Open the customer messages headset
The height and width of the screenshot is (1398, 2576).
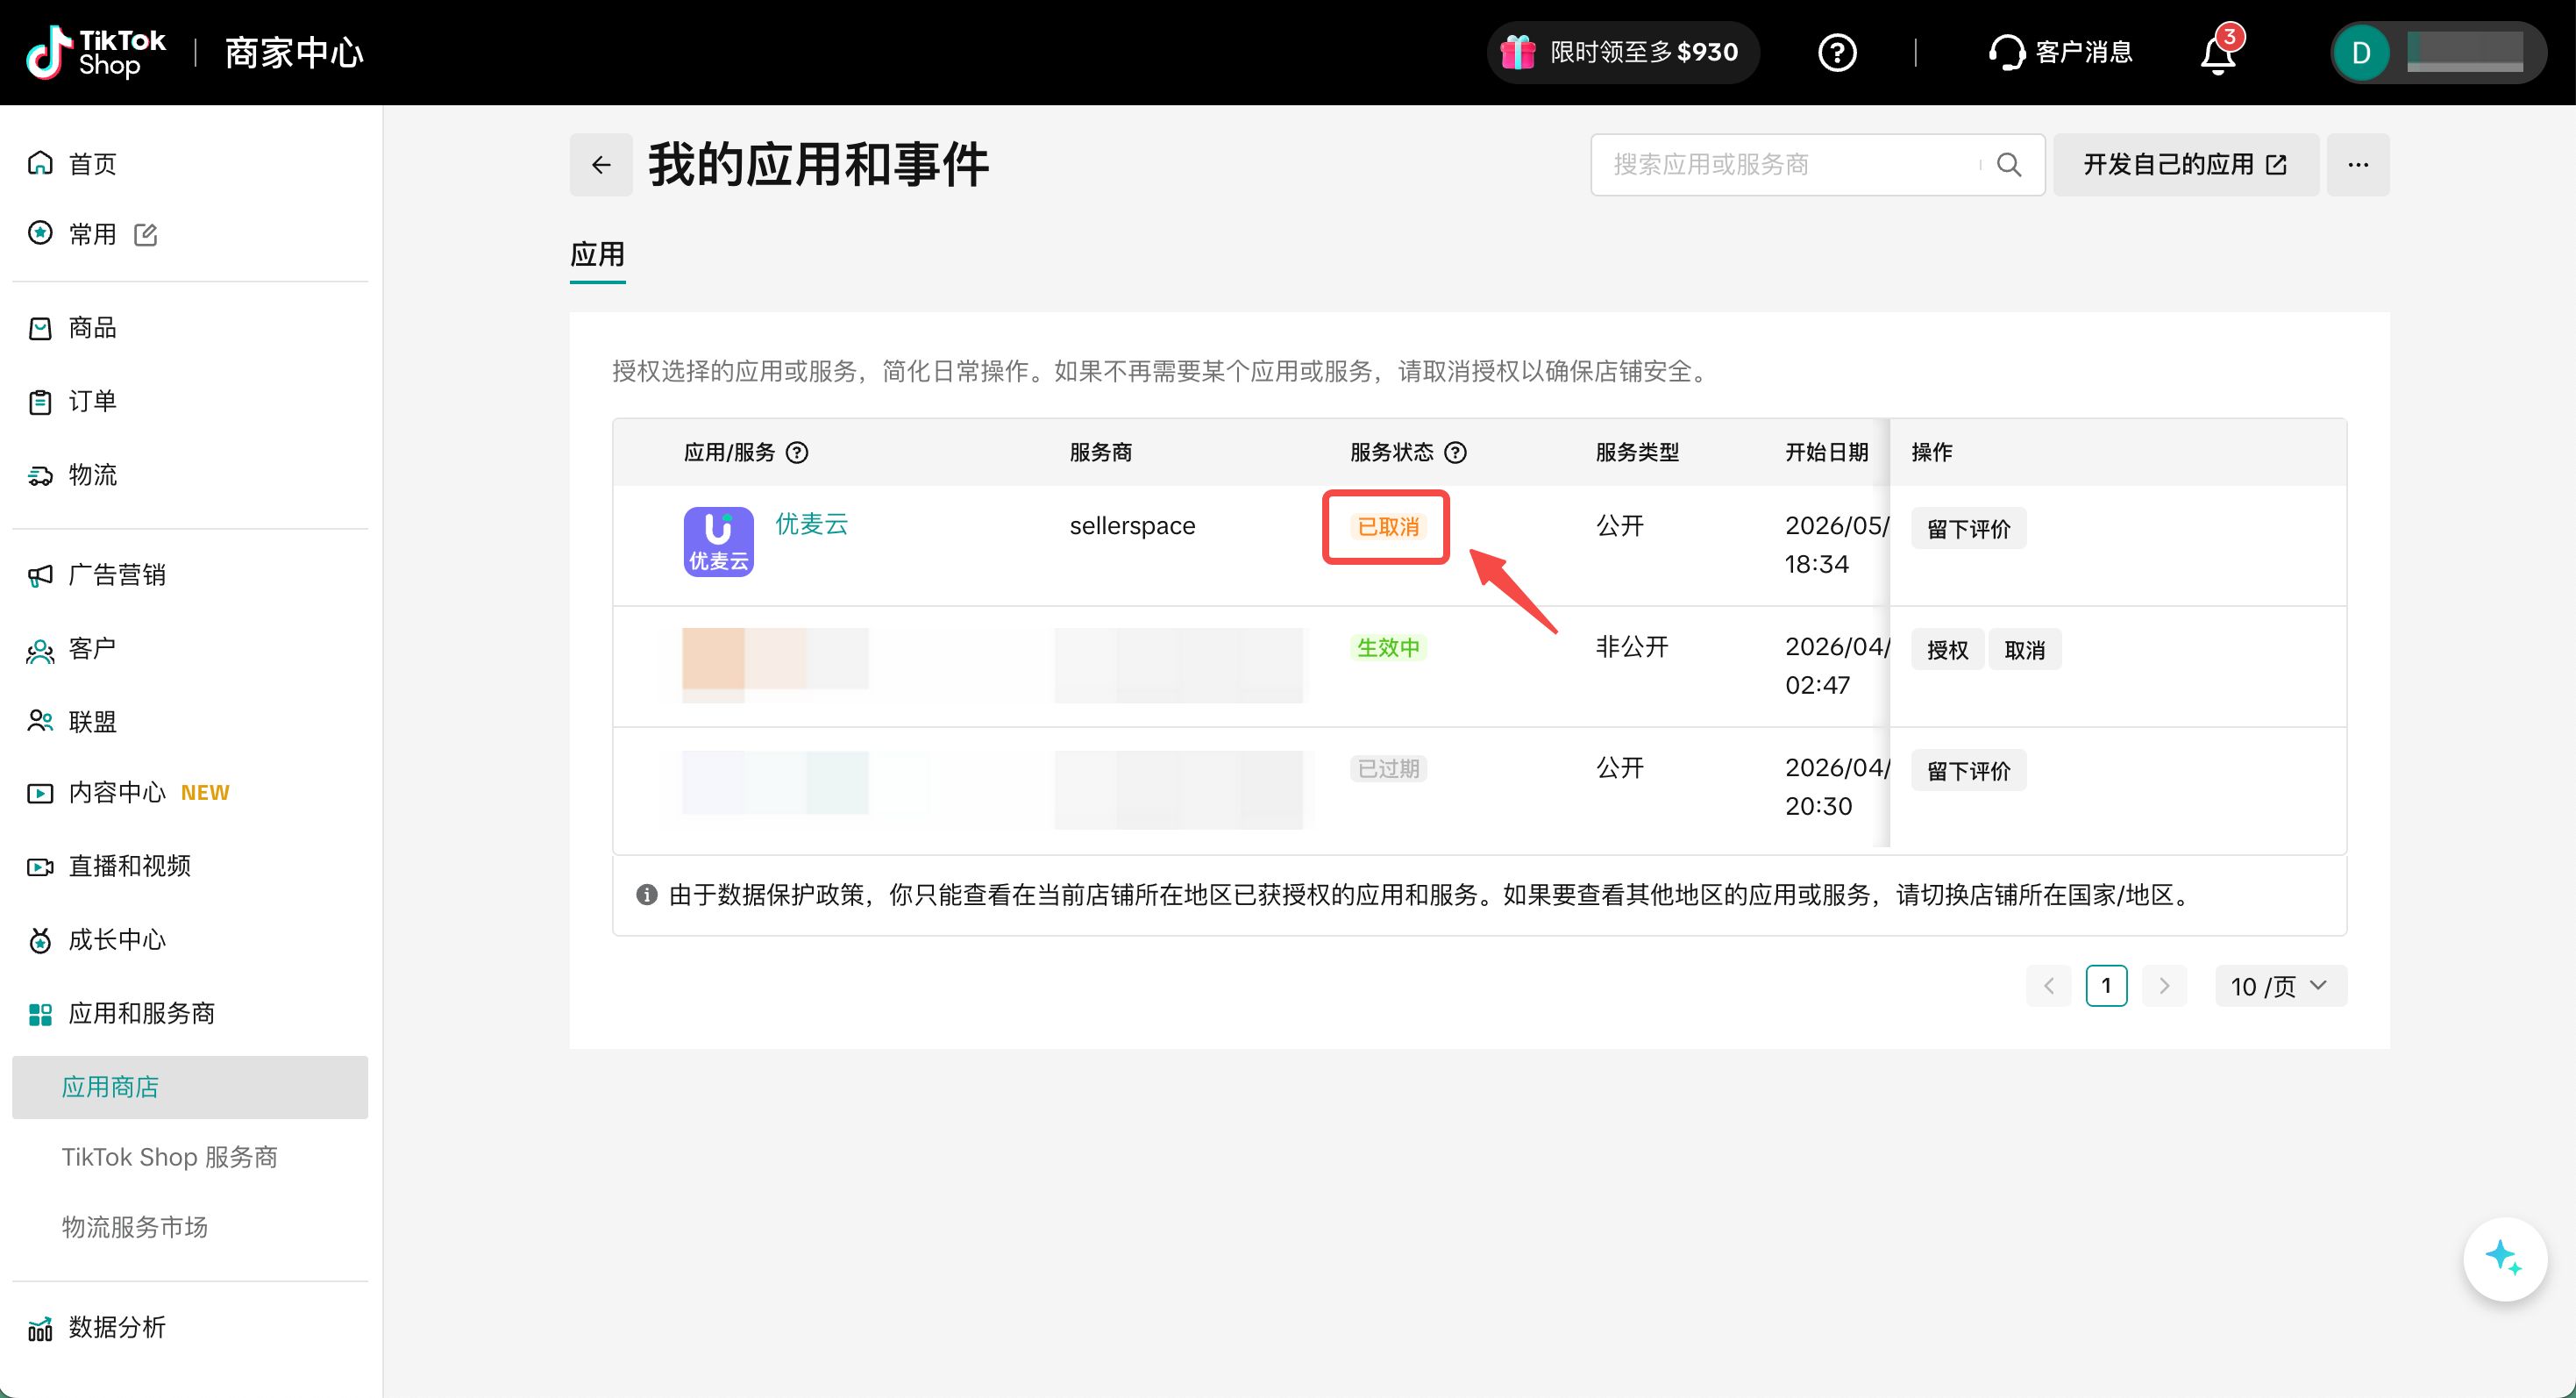pyautogui.click(x=2061, y=52)
